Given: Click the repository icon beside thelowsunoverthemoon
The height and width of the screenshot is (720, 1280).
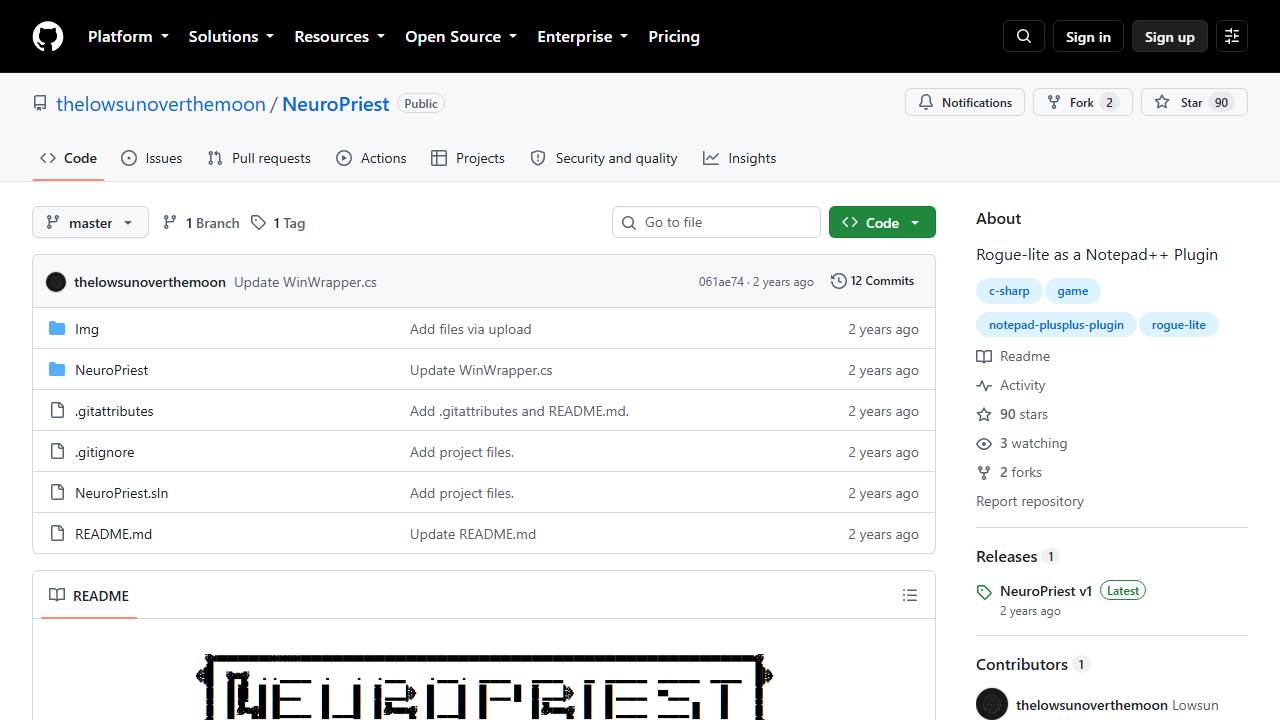Looking at the screenshot, I should tap(40, 104).
